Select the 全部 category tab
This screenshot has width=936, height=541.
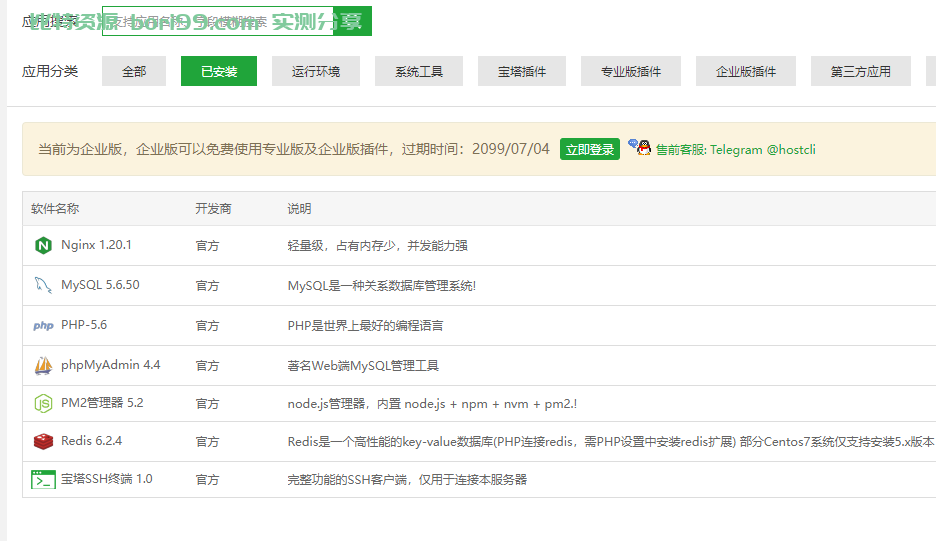[134, 71]
